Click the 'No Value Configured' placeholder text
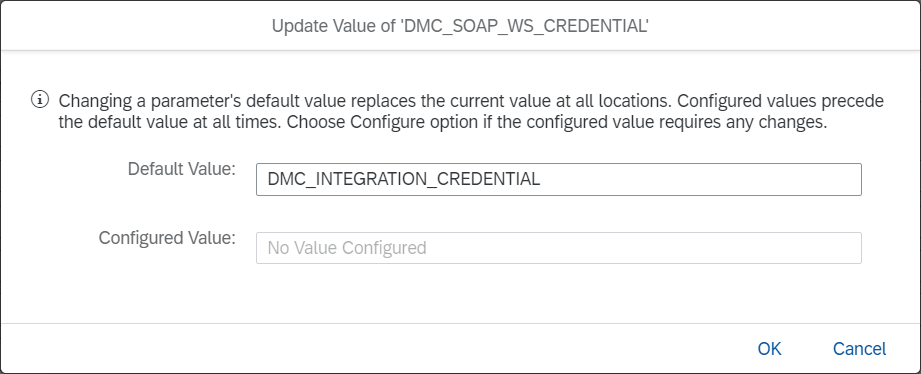921x374 pixels. pos(347,248)
